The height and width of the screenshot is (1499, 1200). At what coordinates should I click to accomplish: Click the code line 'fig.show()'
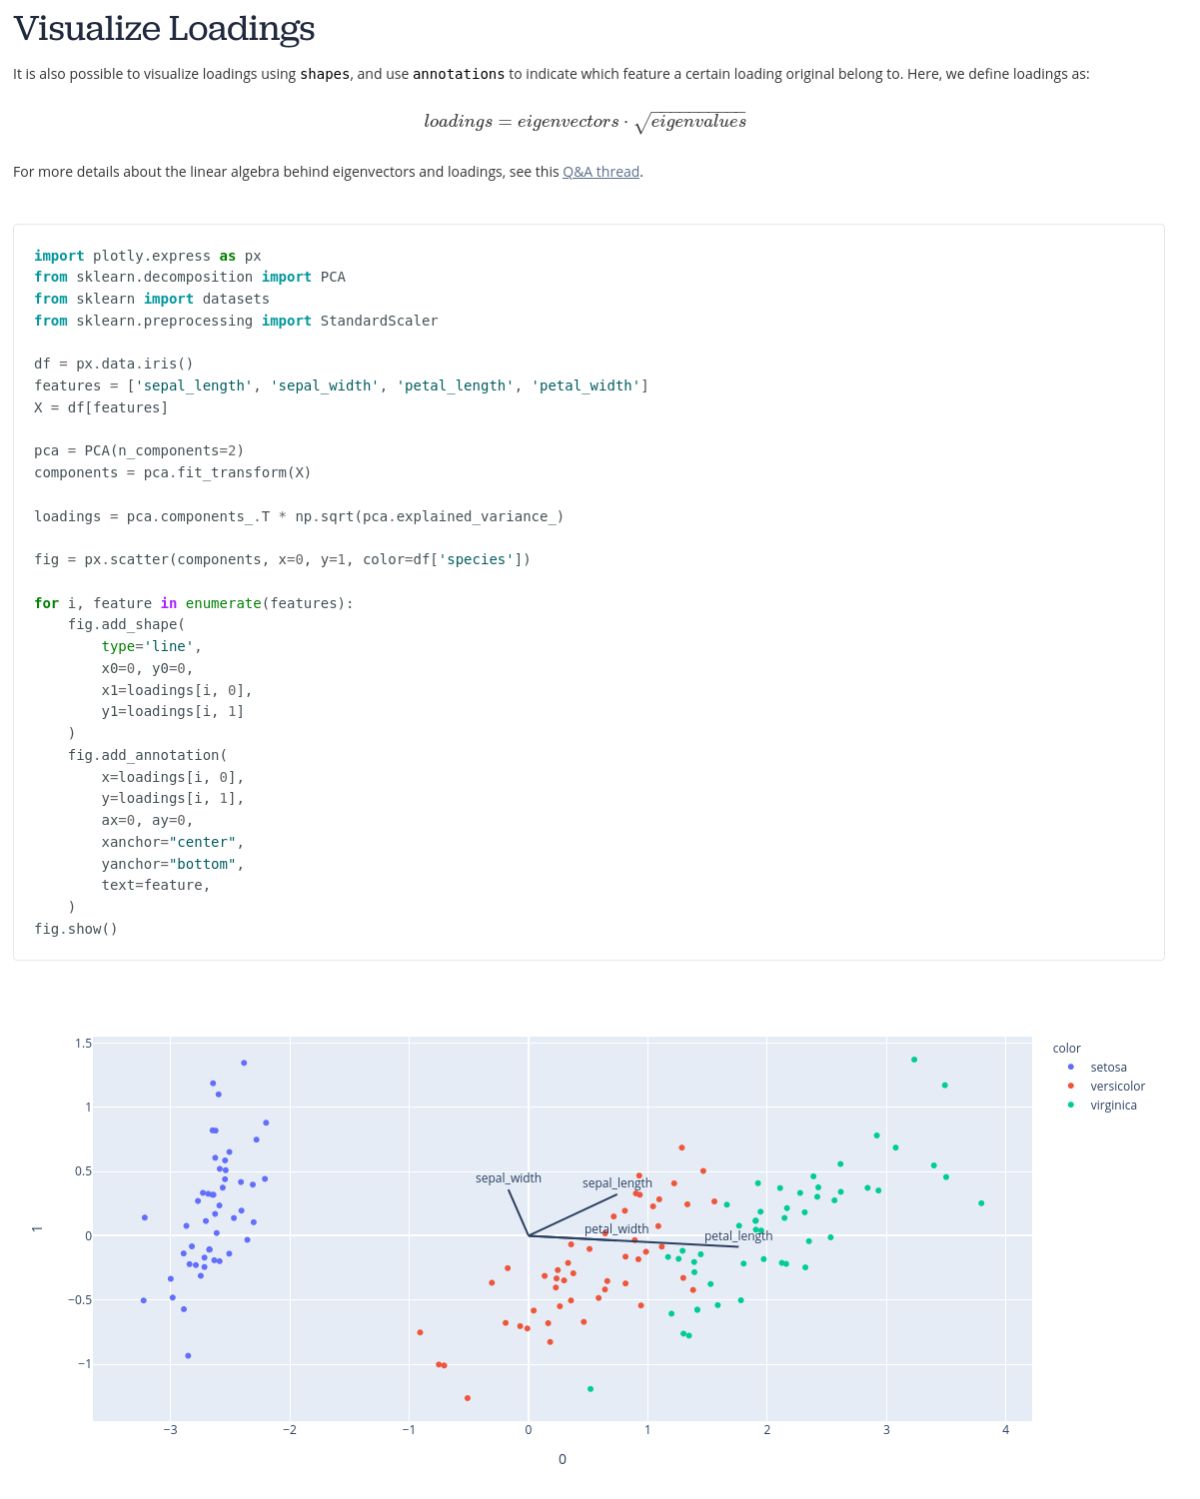tap(76, 929)
